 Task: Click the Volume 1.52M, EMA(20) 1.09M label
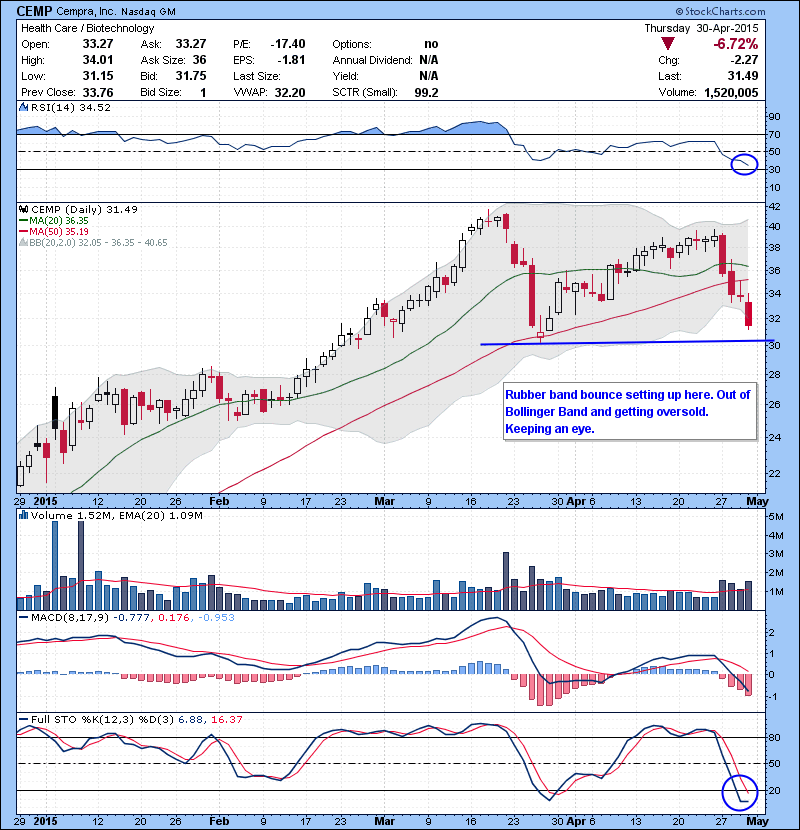tap(116, 516)
